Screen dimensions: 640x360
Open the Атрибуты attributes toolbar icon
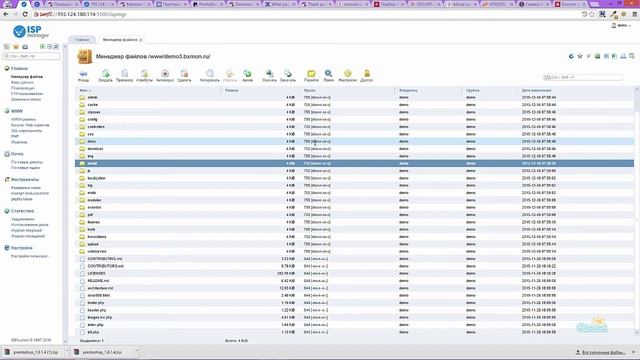(144, 75)
